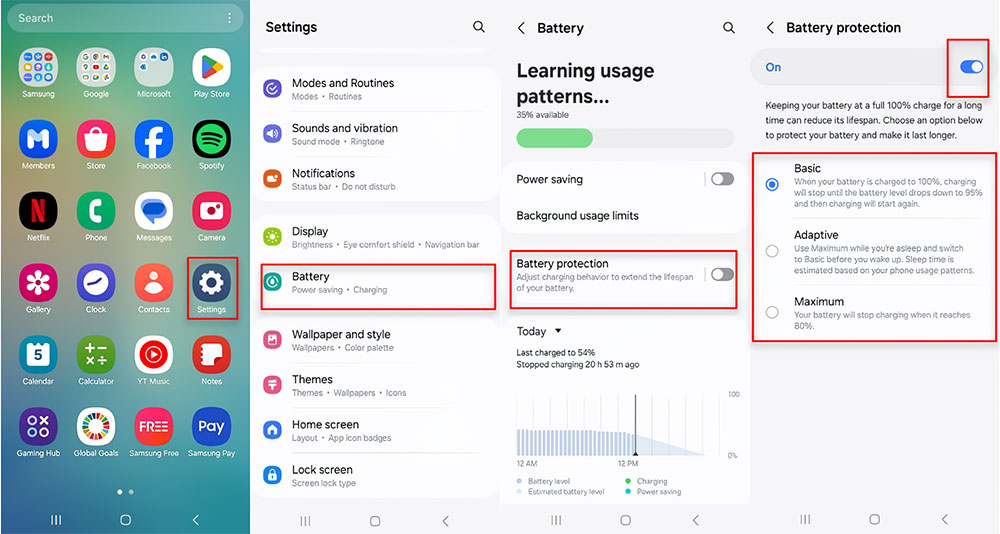Launch the Gaming Hub app
1000x534 pixels.
point(38,427)
